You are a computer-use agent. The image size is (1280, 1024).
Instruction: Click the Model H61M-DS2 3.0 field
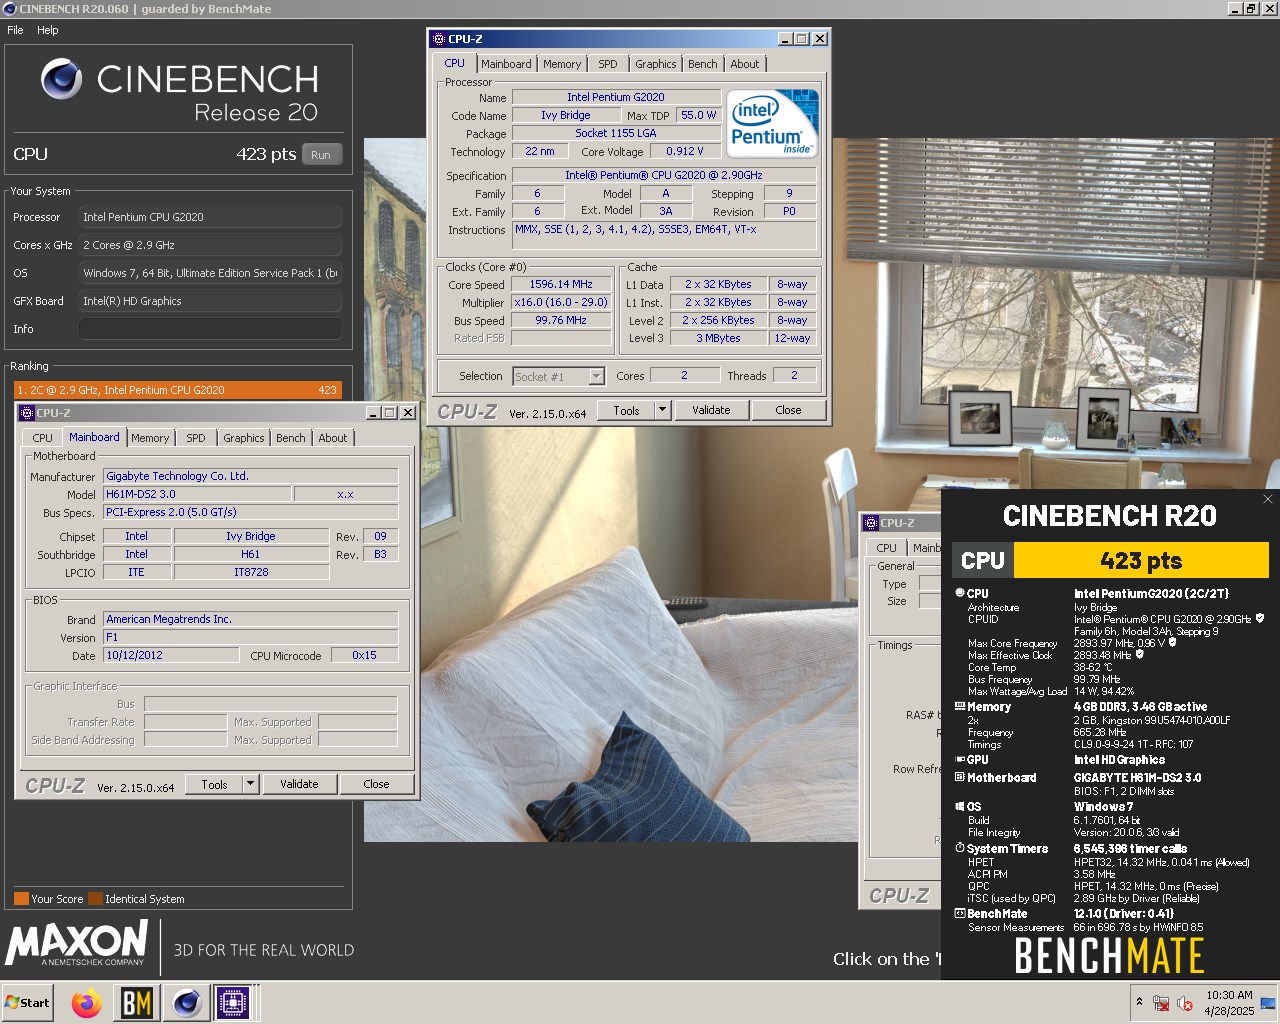(x=197, y=494)
